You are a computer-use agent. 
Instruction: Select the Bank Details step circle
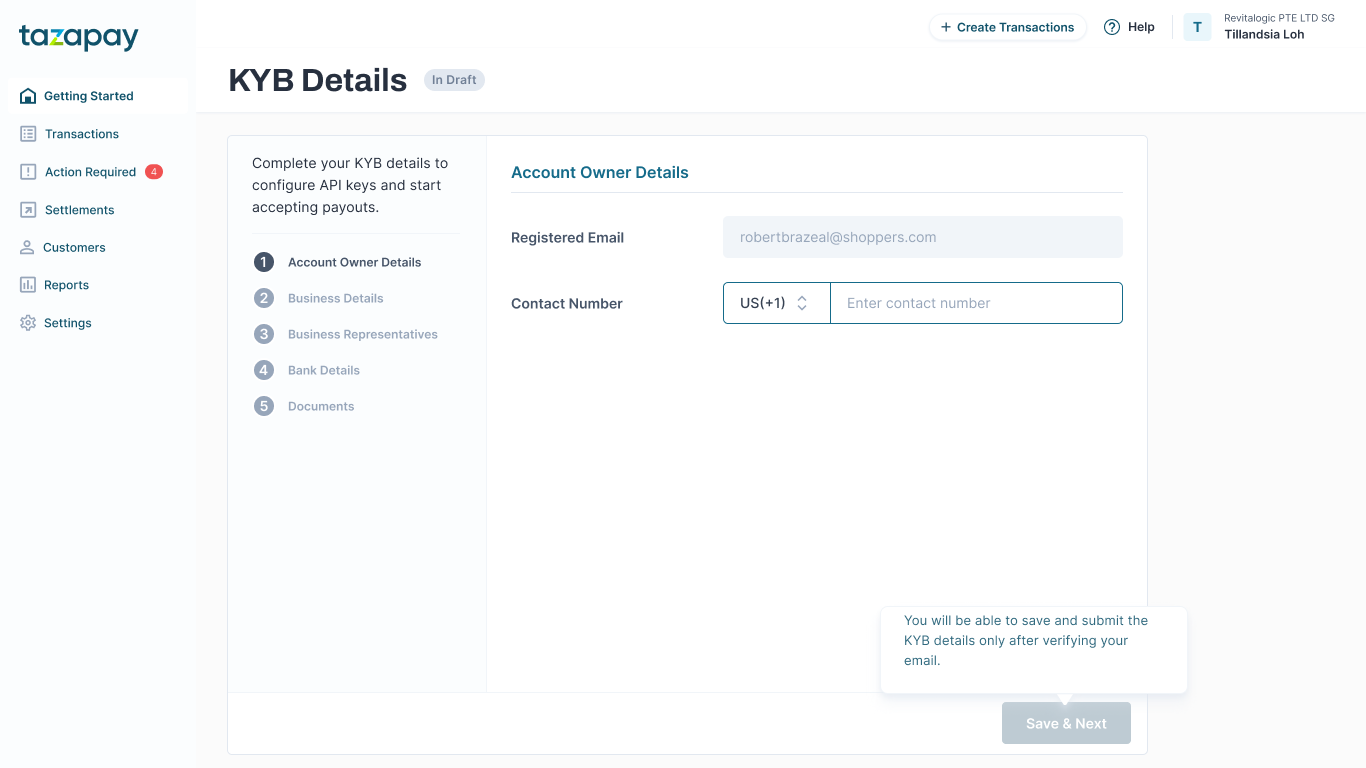point(263,370)
